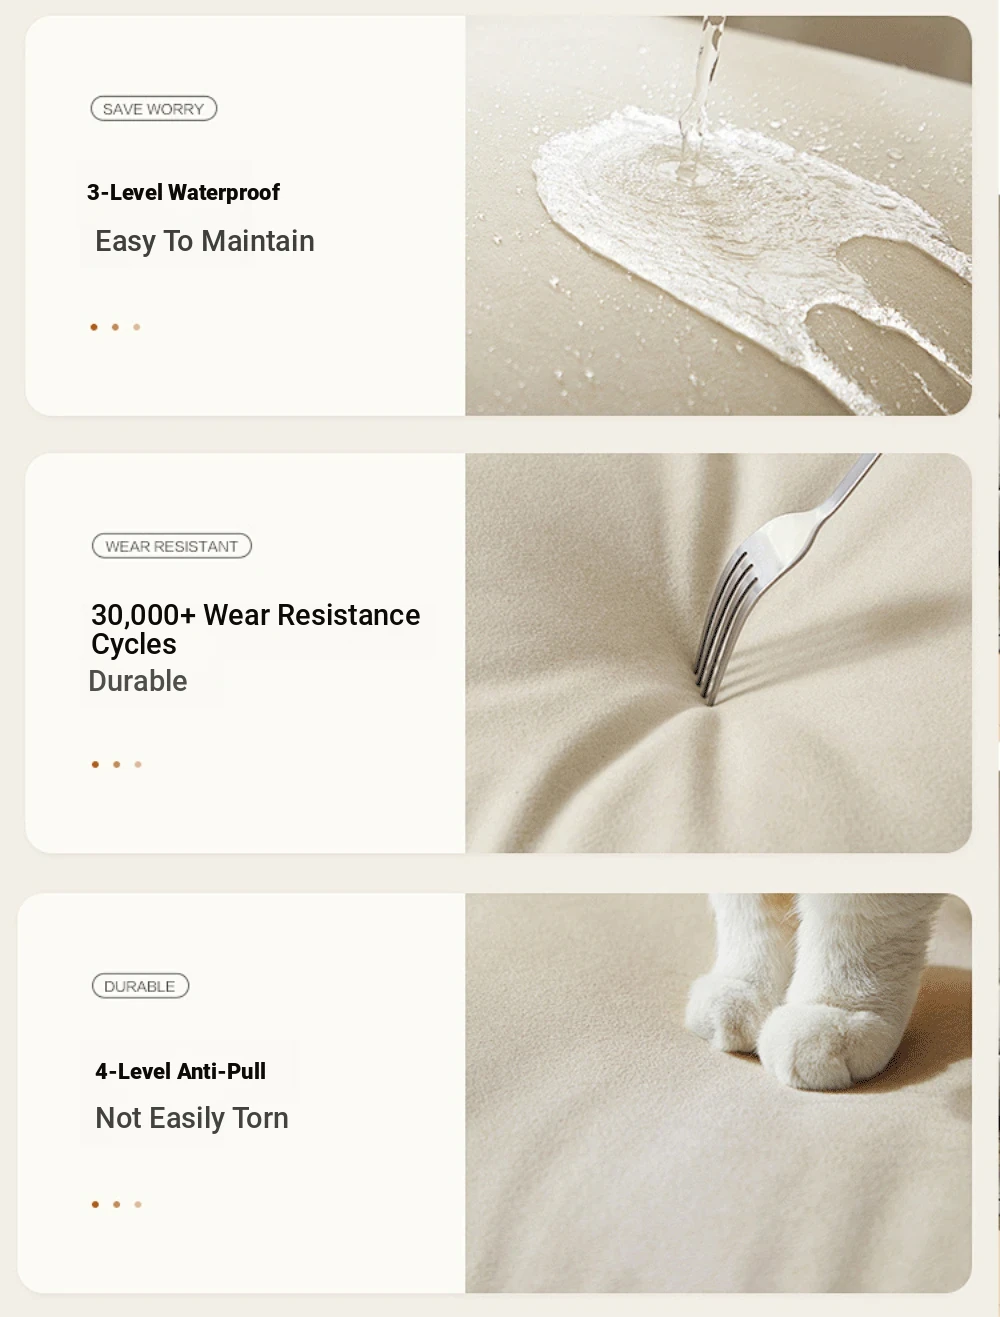Click the Easy To Maintain text
Image resolution: width=1000 pixels, height=1317 pixels.
tap(205, 241)
